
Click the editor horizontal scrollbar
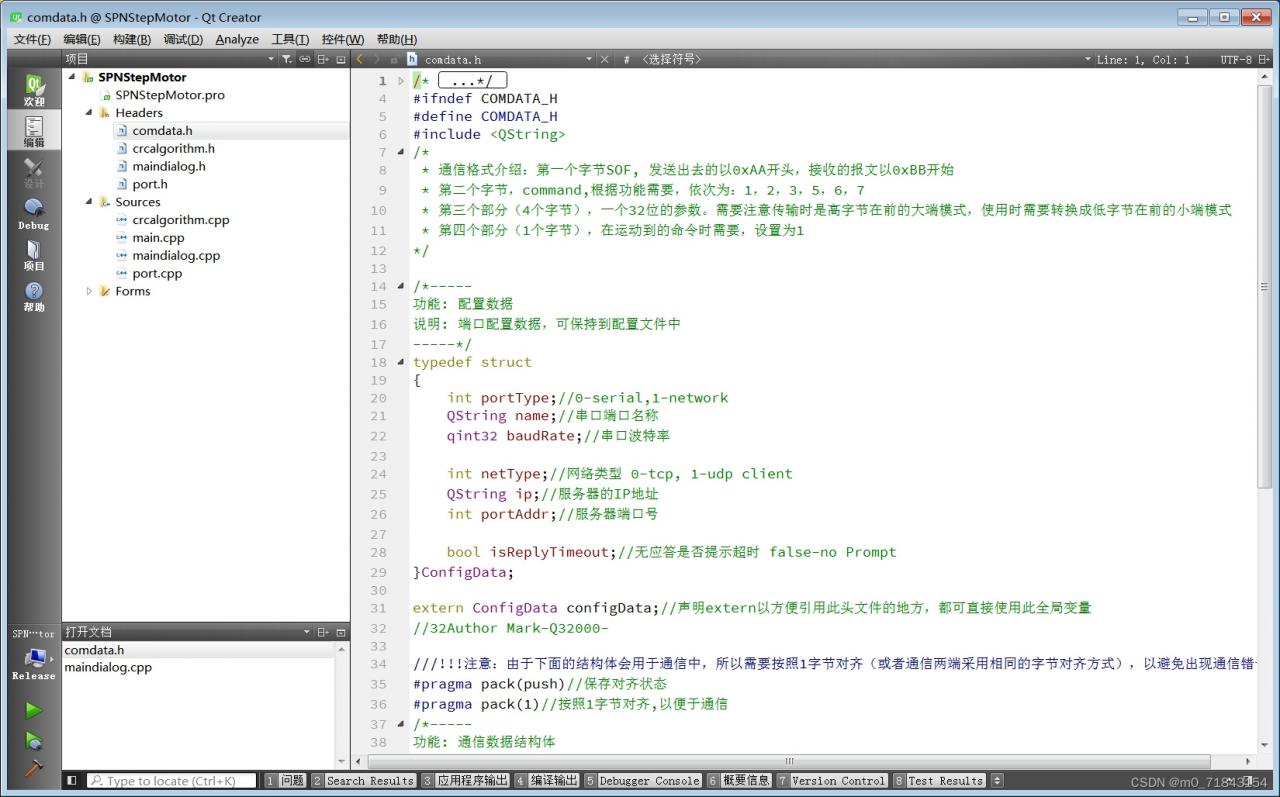(790, 761)
